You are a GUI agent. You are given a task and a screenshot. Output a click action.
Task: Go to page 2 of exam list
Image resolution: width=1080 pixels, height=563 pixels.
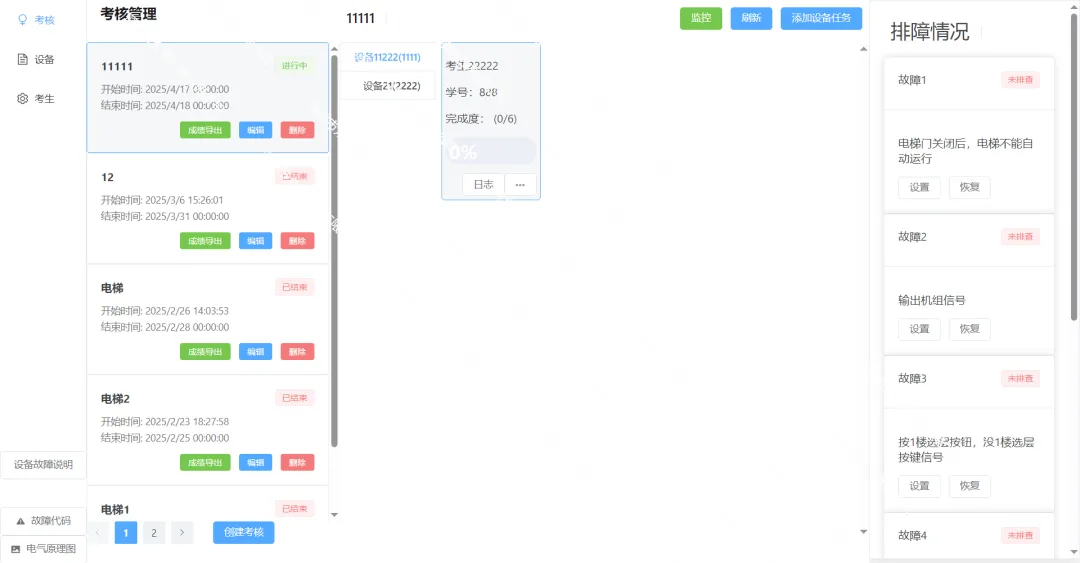click(154, 533)
